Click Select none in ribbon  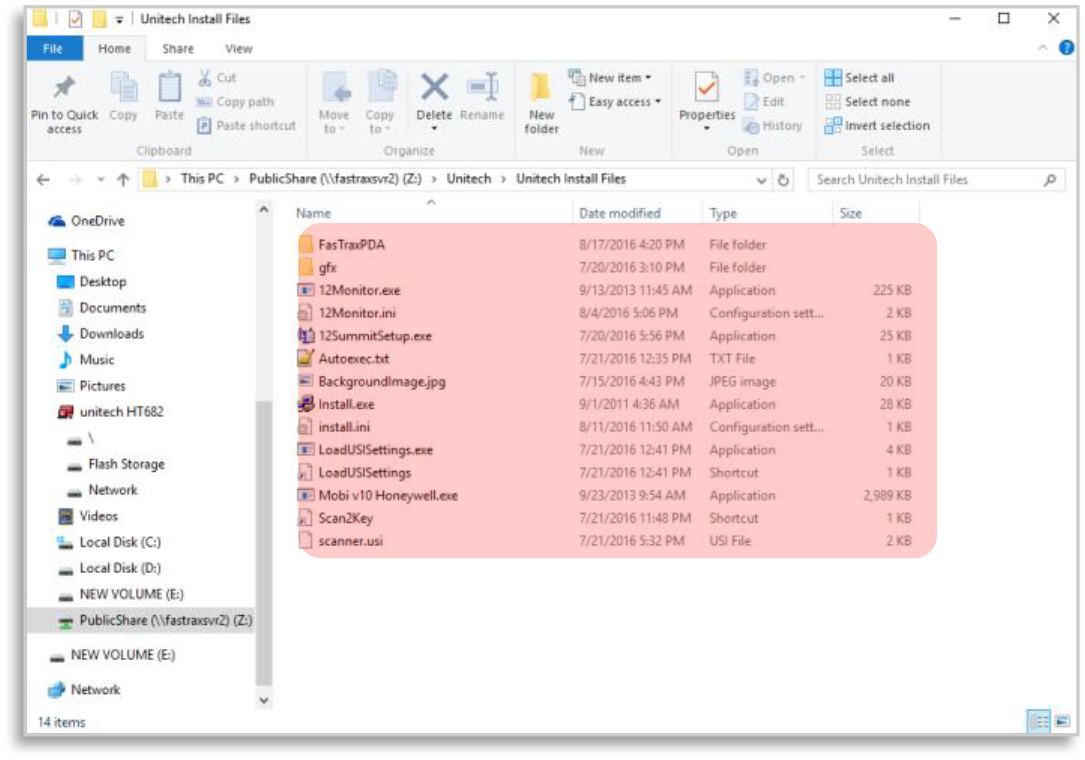867,102
